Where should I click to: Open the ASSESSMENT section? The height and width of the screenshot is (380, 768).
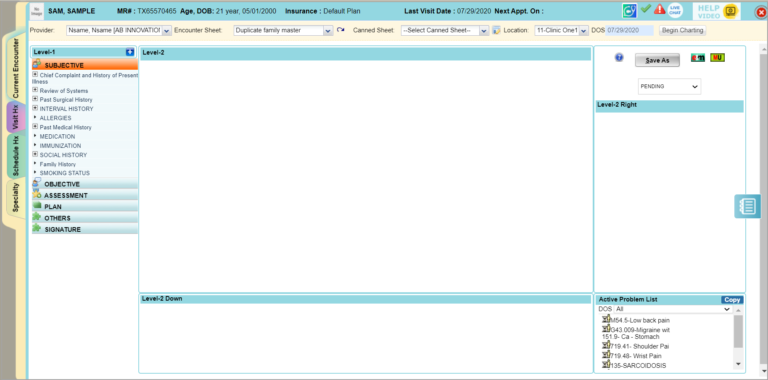coord(85,195)
